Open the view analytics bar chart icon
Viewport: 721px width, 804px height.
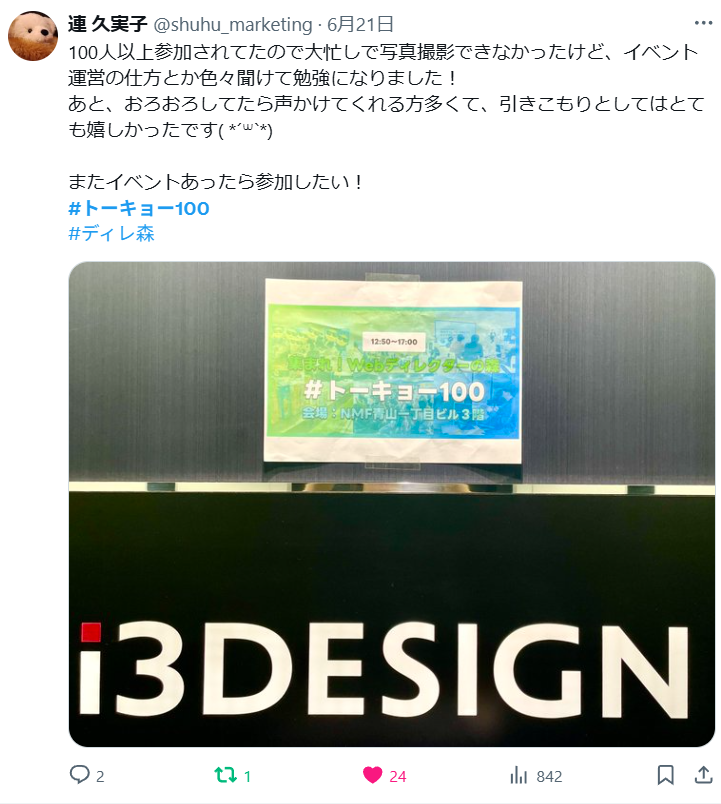click(x=518, y=775)
